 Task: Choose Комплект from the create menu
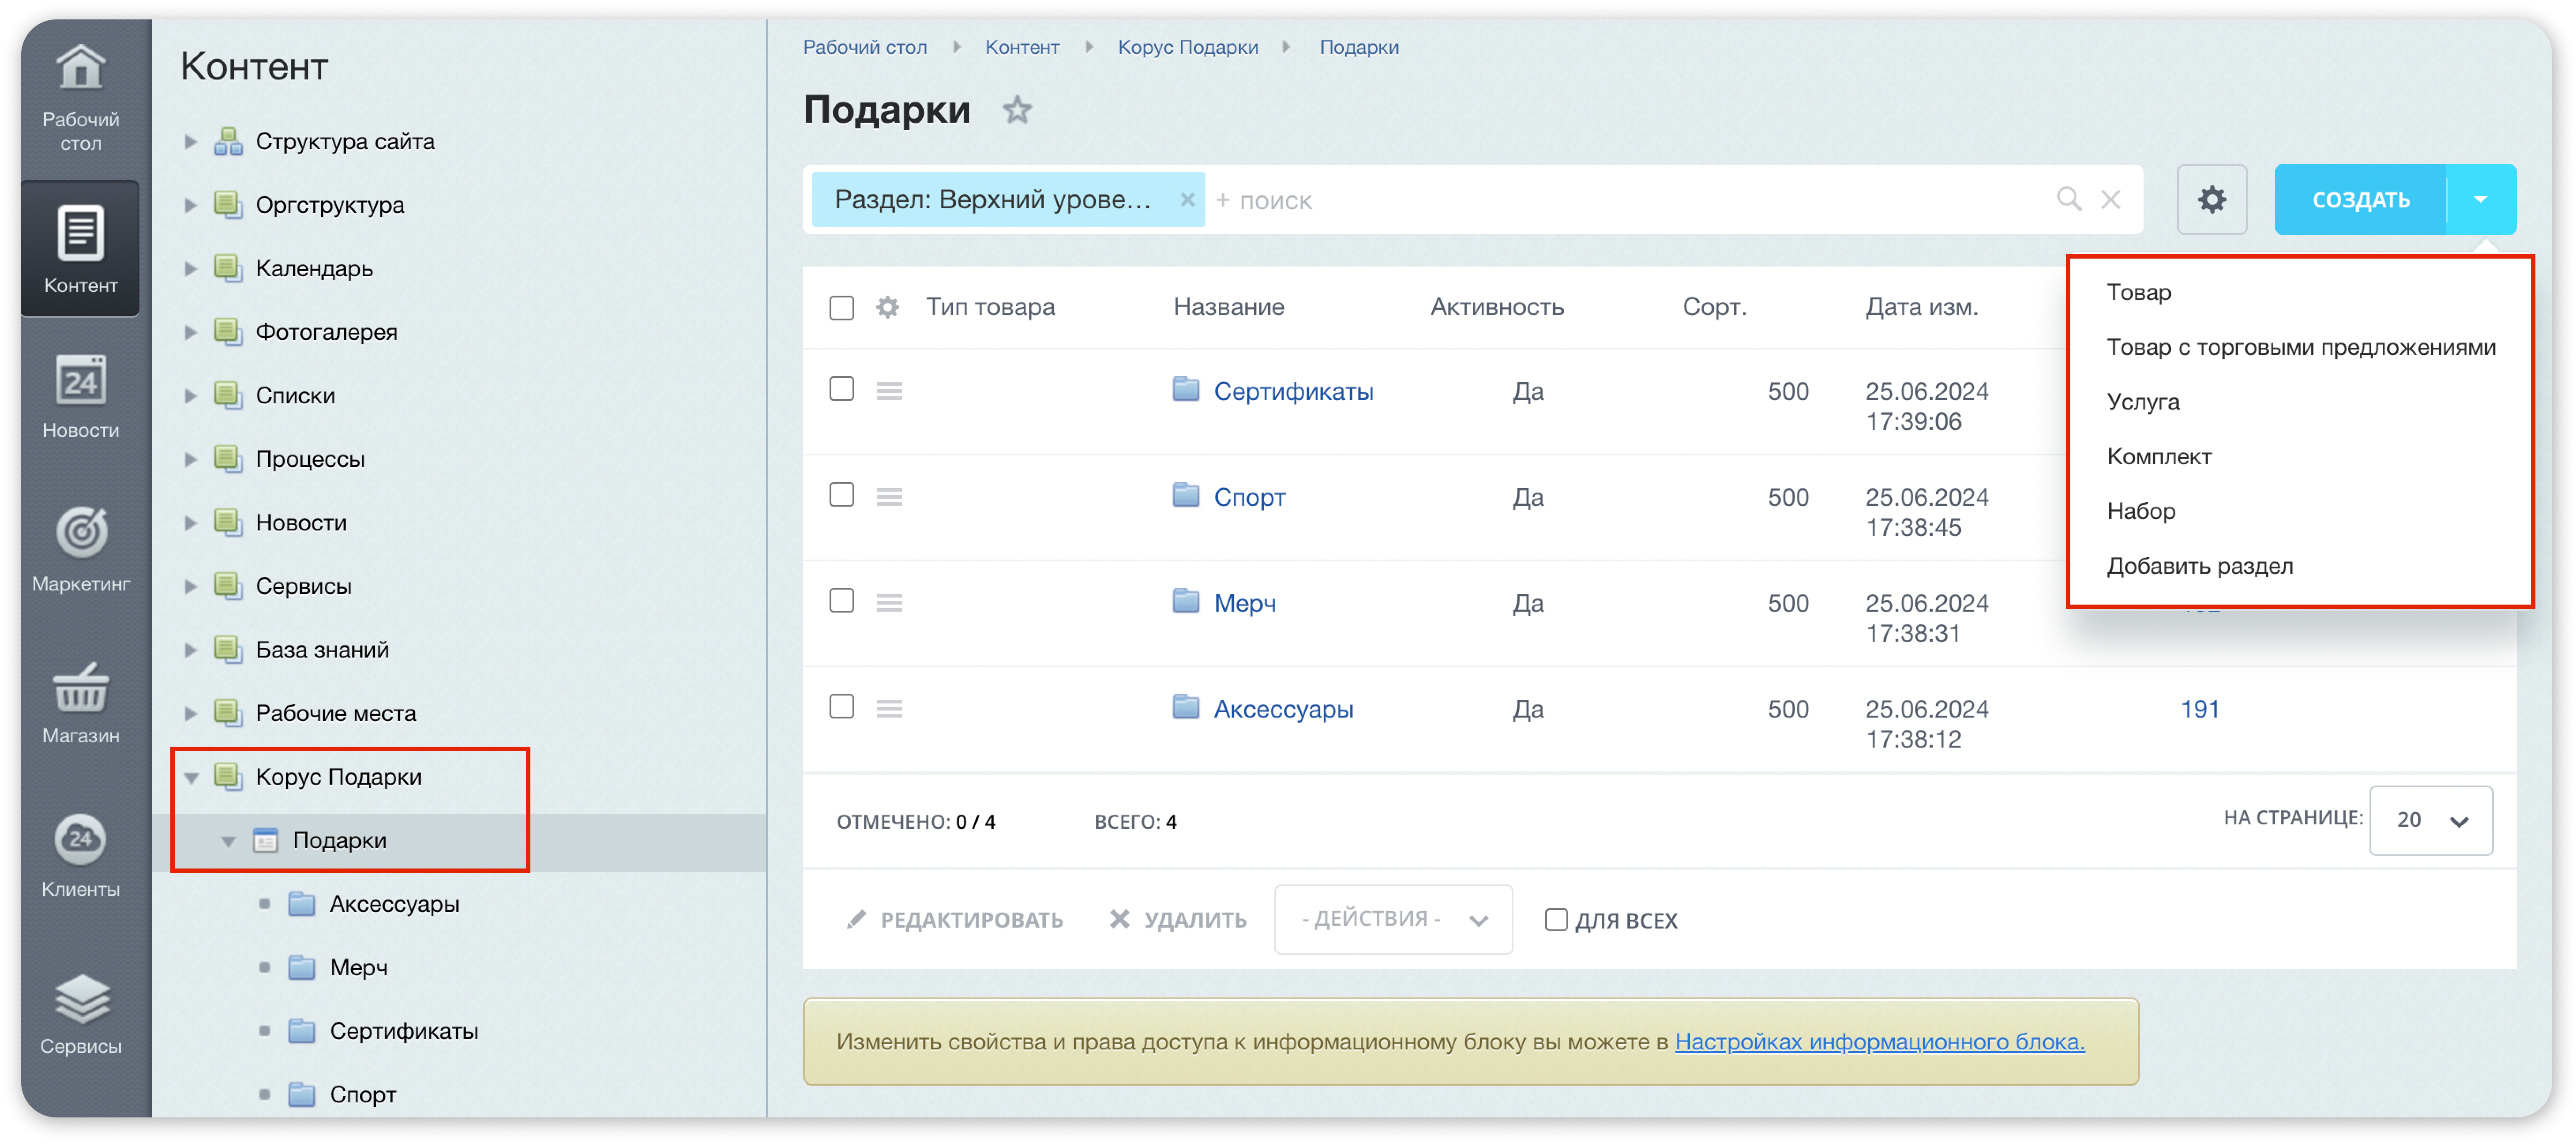[2159, 457]
